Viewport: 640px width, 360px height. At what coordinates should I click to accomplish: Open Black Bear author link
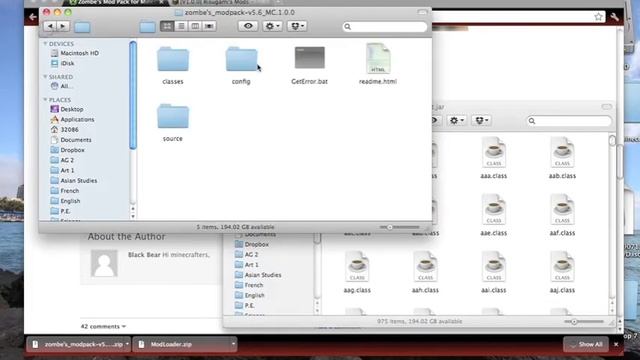pos(144,255)
